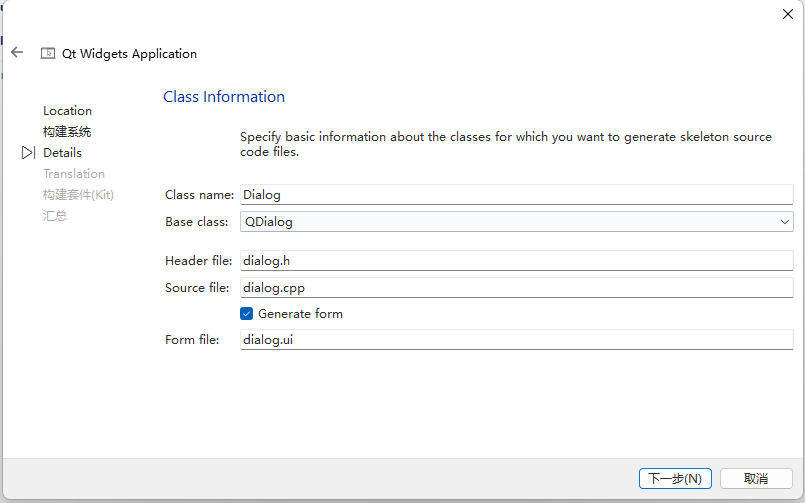The height and width of the screenshot is (503, 805).
Task: Click the Specify basic information description text
Action: click(506, 144)
